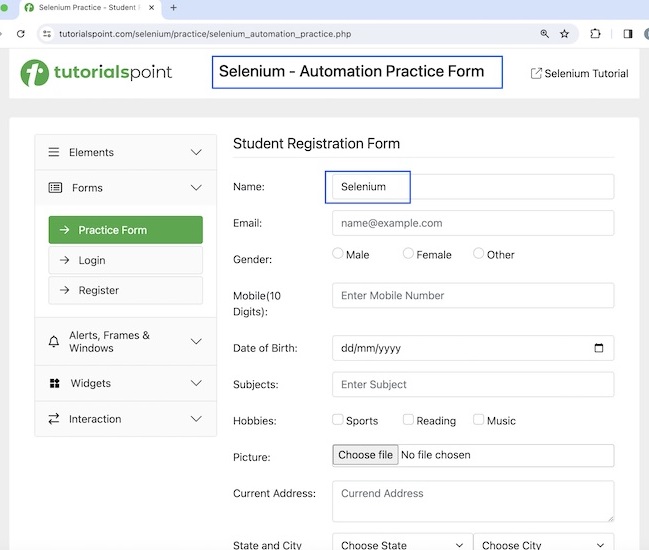Image resolution: width=649 pixels, height=550 pixels.
Task: Bookmark this page with the star icon
Action: 565,34
